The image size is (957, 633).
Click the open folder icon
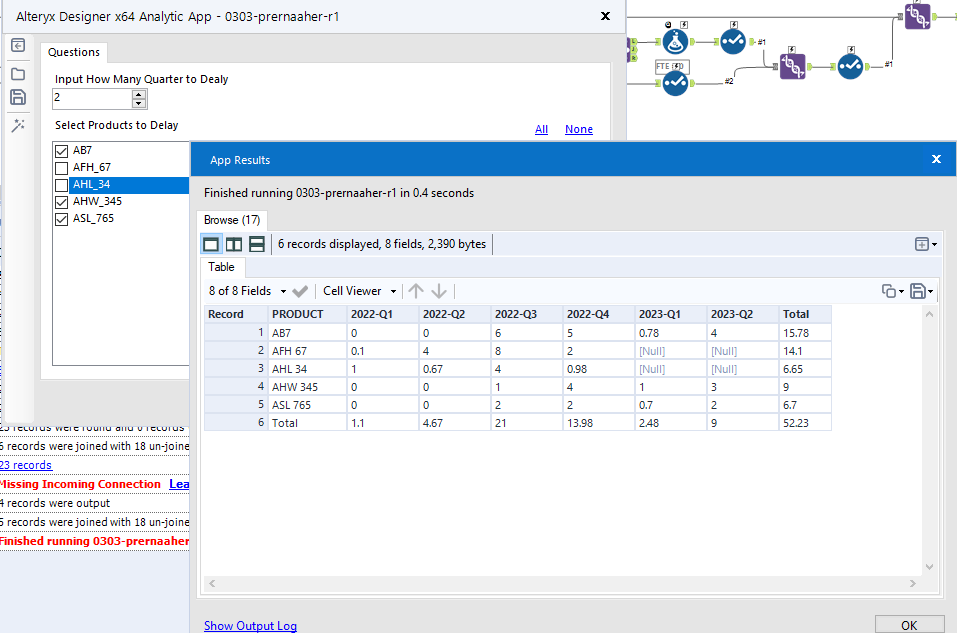[x=18, y=74]
